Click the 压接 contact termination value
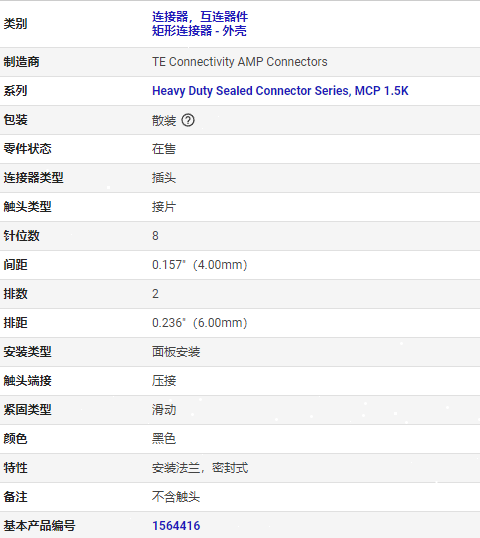 point(164,381)
